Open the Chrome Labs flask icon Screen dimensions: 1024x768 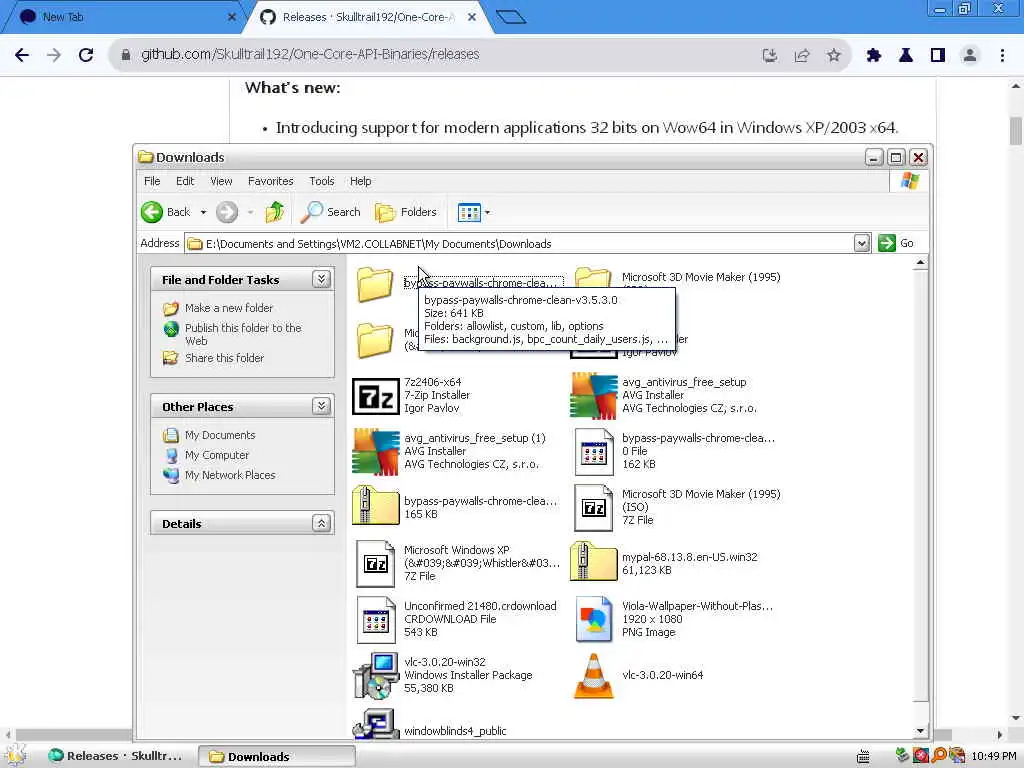click(x=906, y=55)
